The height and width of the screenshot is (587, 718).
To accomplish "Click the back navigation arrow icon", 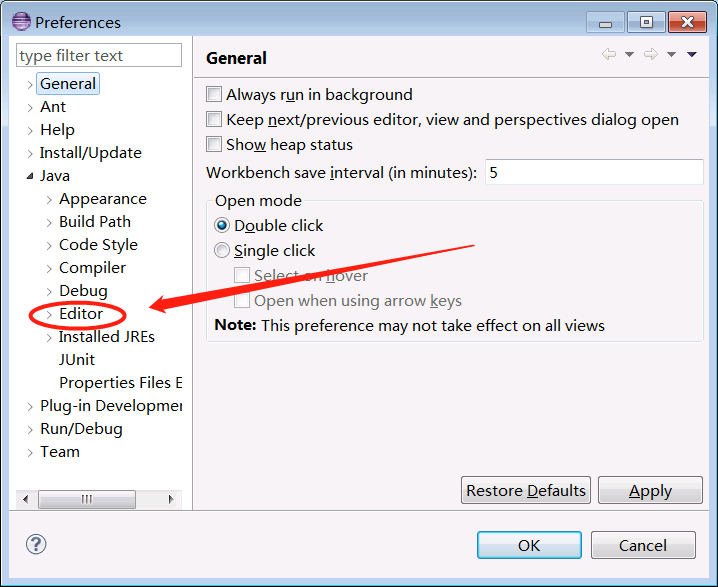I will point(608,55).
